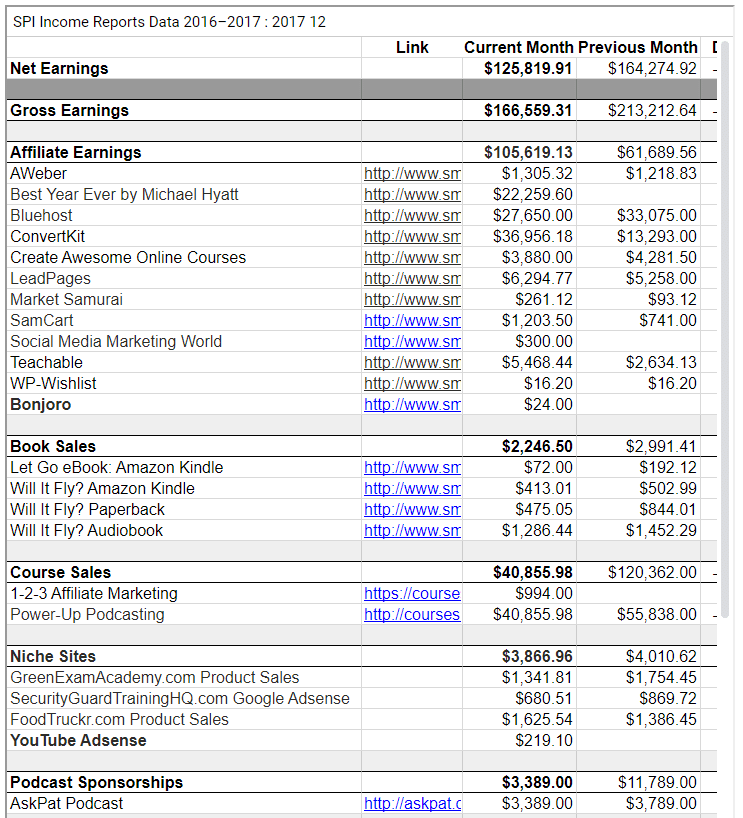The width and height of the screenshot is (743, 818).
Task: Open the Power-Up Podcasting course link
Action: point(412,614)
